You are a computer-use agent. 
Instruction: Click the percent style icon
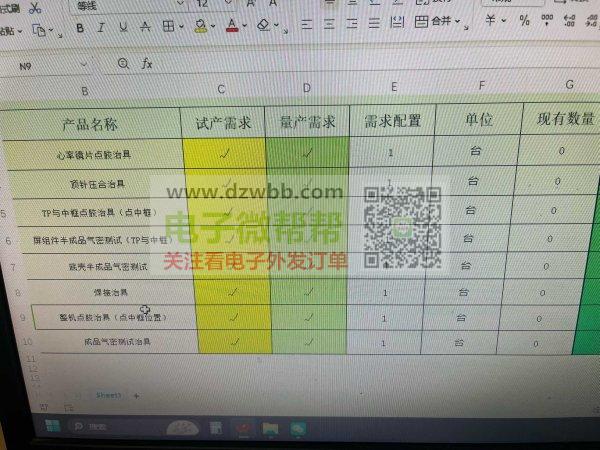click(x=524, y=21)
